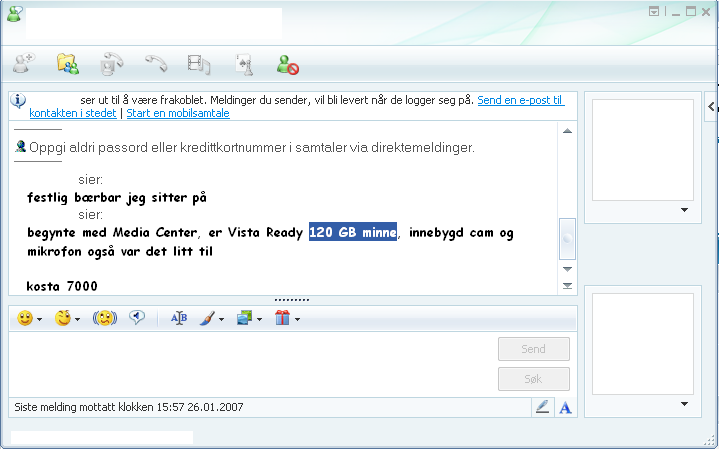Click 'Siste melding mottatt klokken 15:57' status
This screenshot has height=449, width=719.
coord(128,407)
